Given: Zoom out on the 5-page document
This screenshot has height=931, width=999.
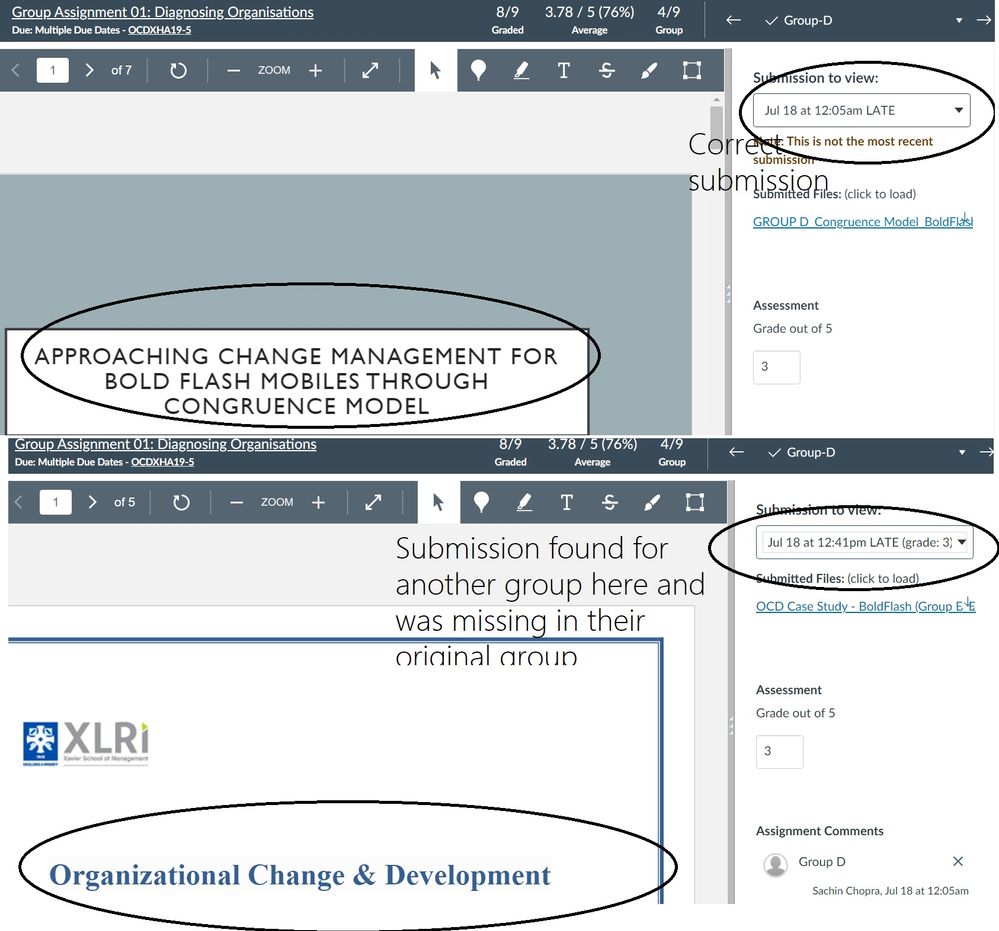Looking at the screenshot, I should pyautogui.click(x=236, y=503).
